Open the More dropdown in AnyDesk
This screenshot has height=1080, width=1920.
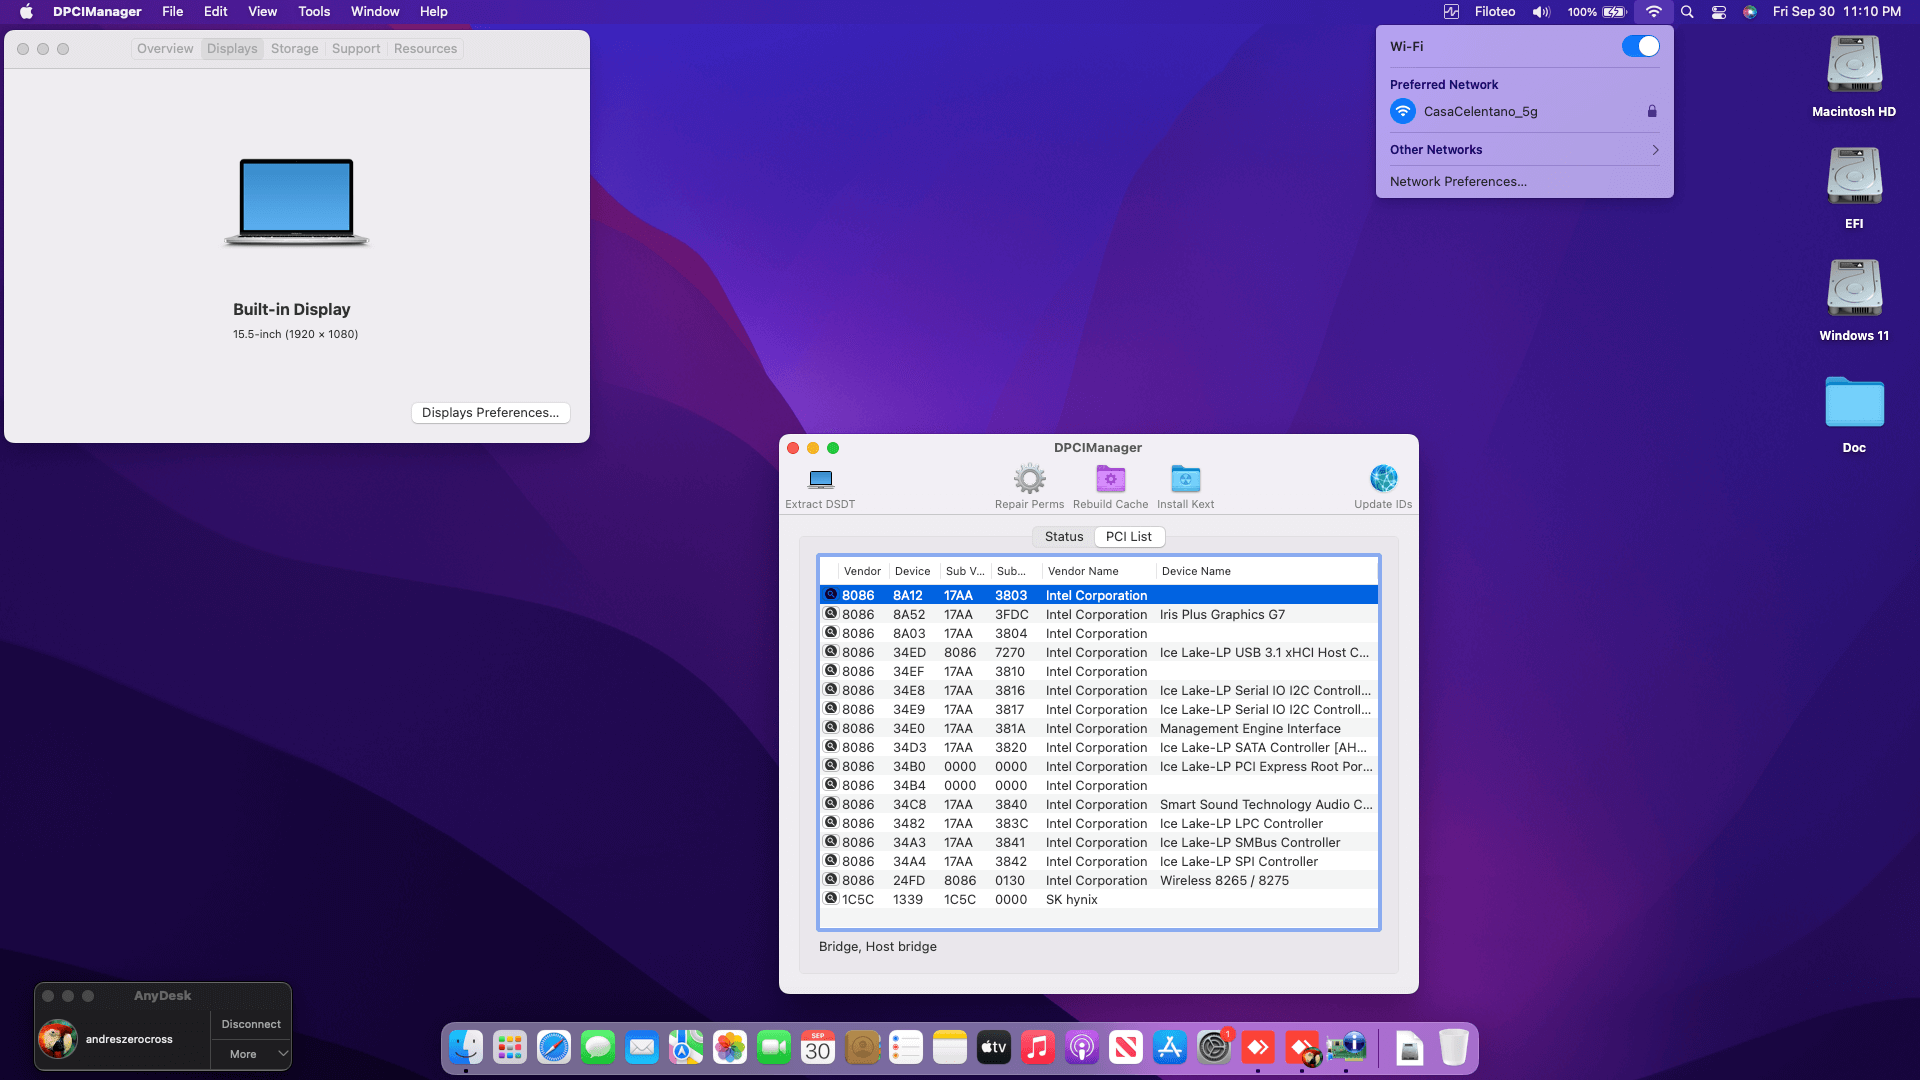click(251, 1054)
